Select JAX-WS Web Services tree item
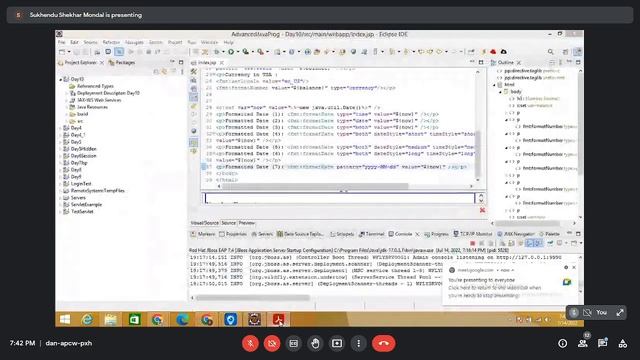640x360 pixels. coord(99,100)
